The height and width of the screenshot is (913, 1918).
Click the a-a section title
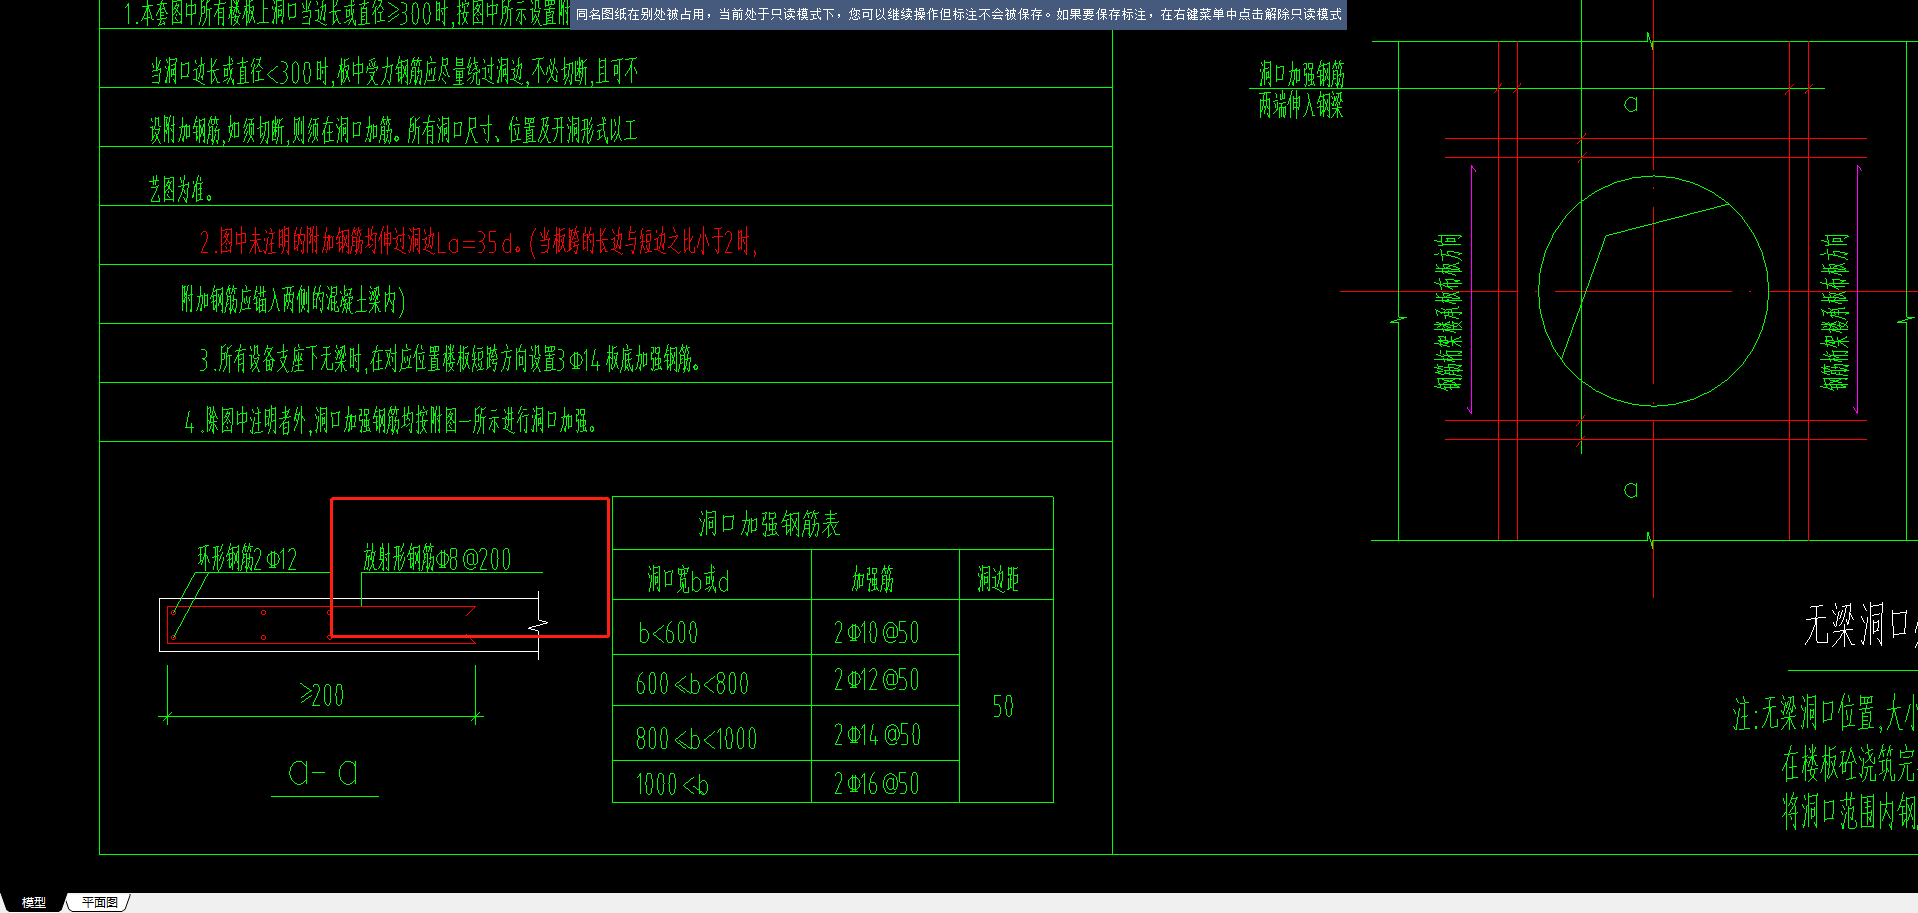[323, 772]
